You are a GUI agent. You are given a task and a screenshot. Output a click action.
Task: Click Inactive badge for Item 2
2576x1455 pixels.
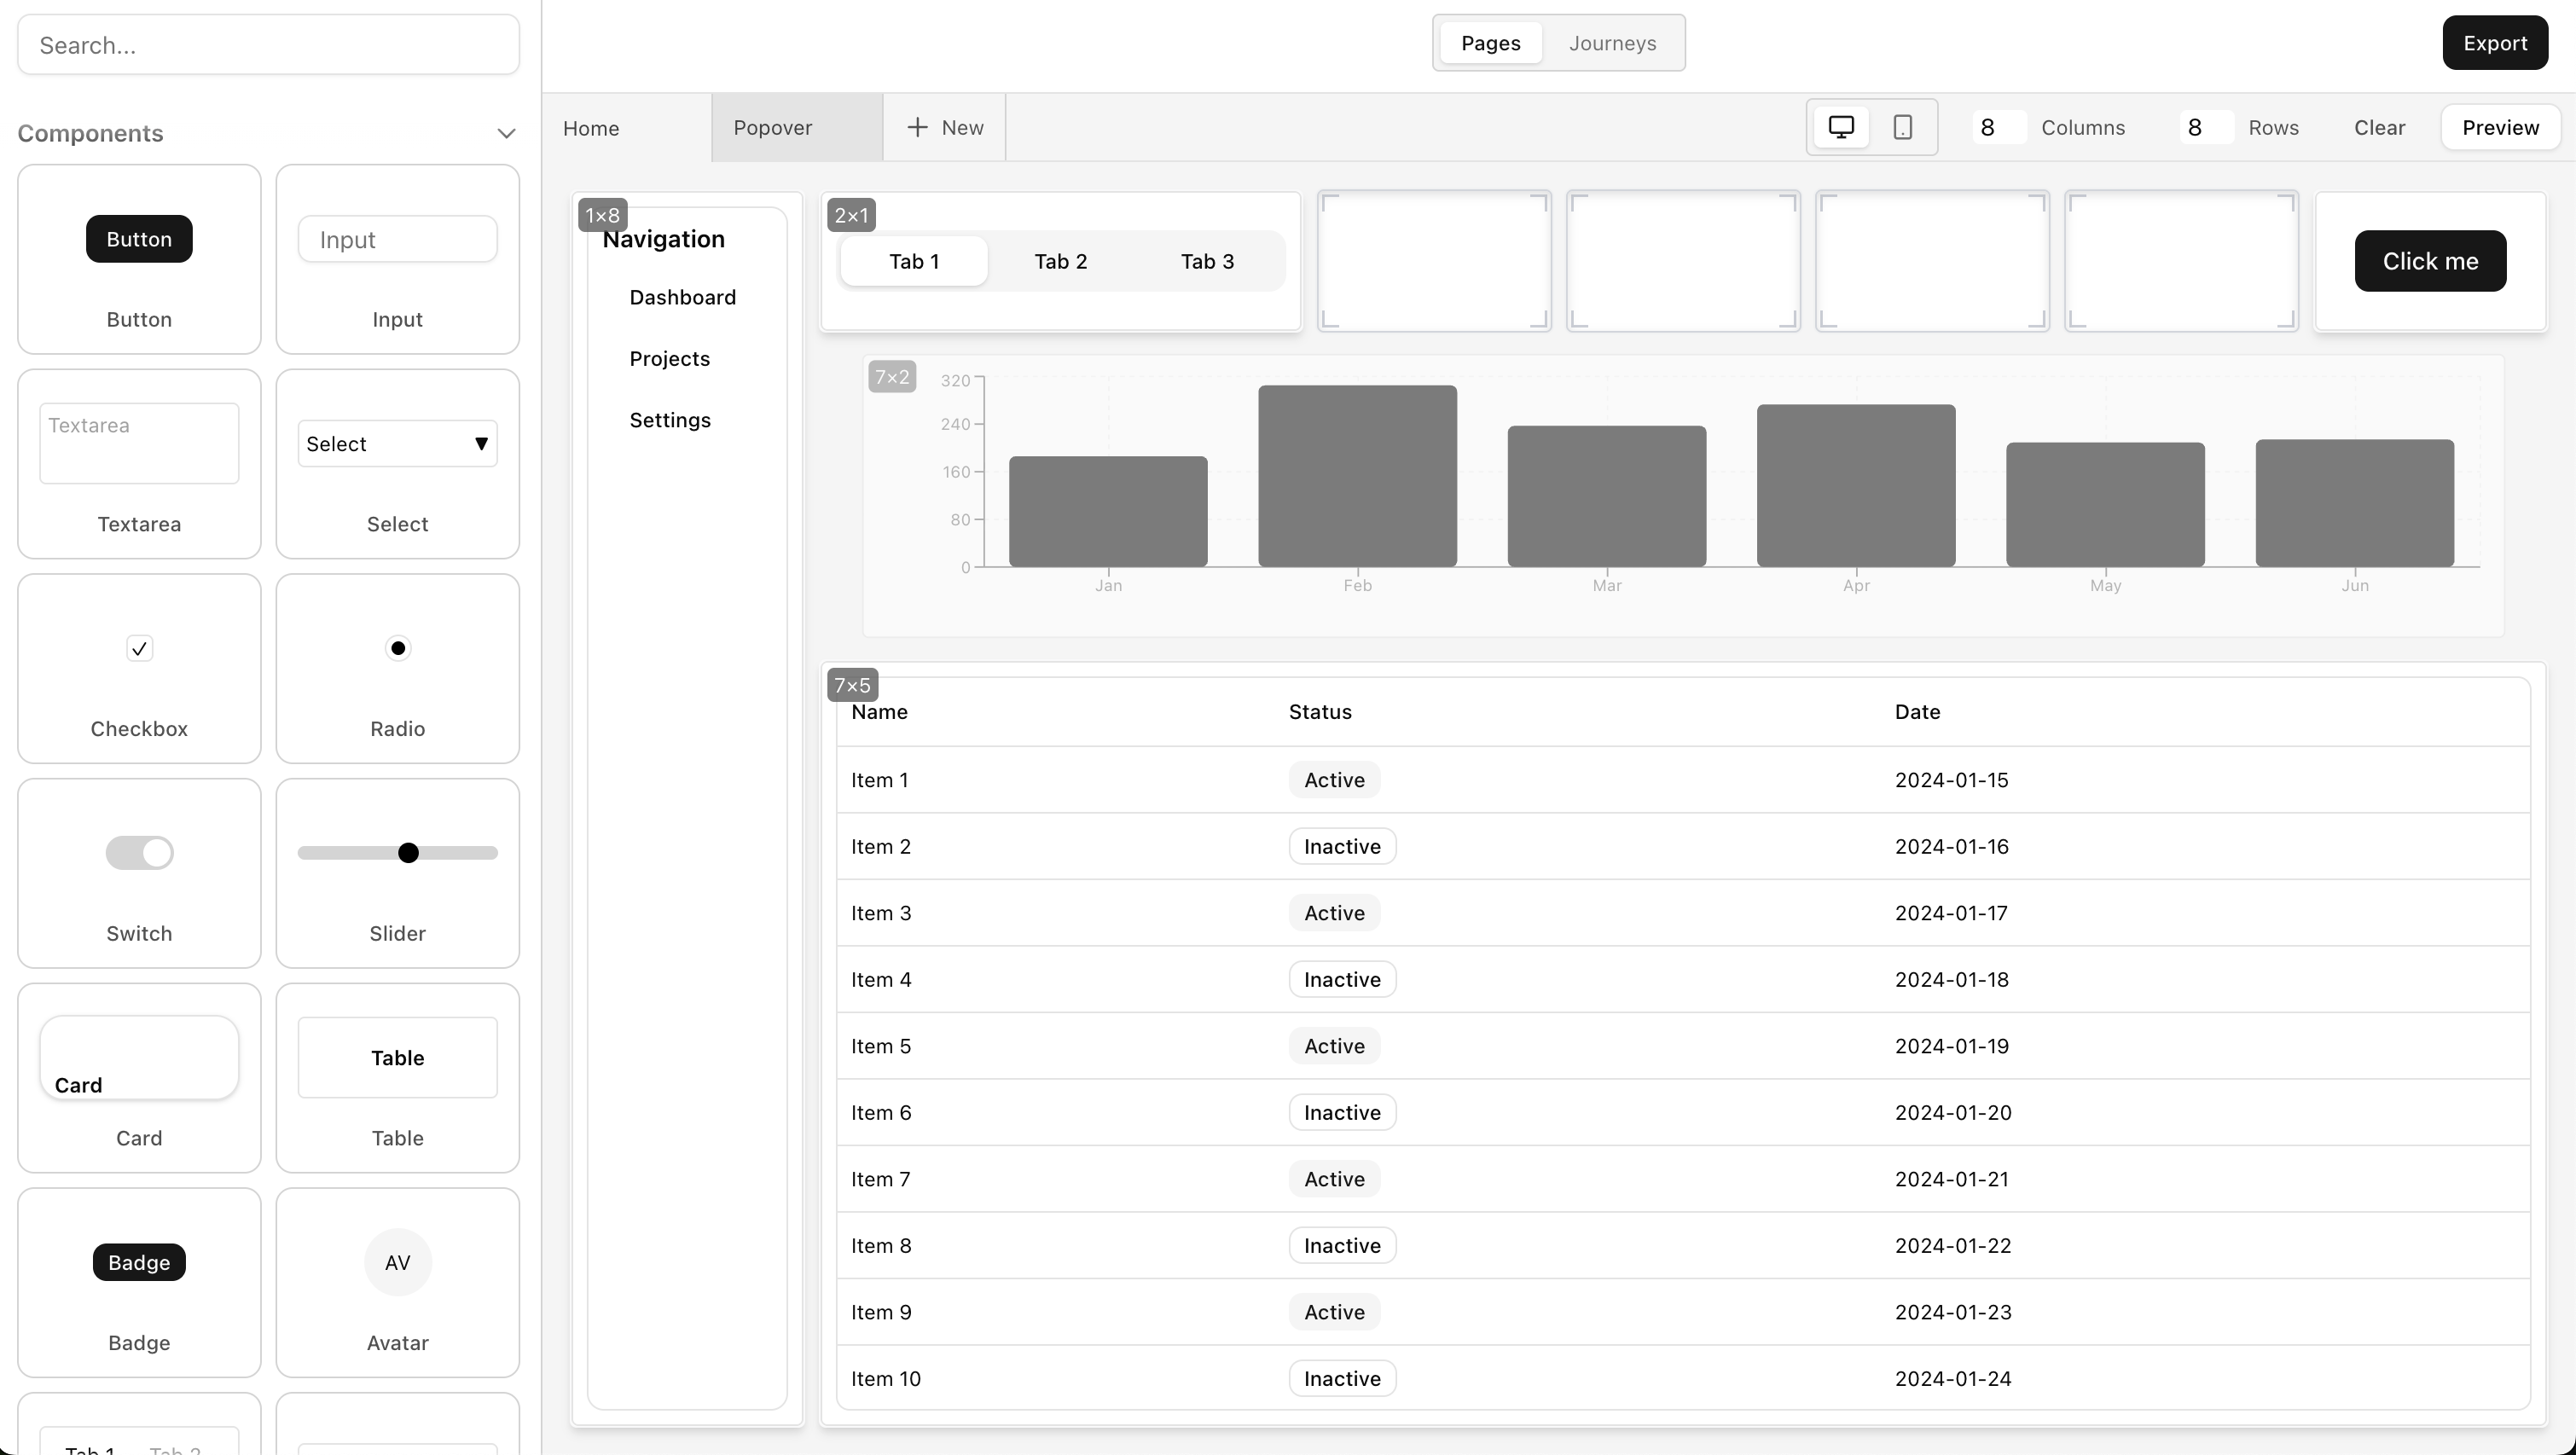pos(1342,846)
